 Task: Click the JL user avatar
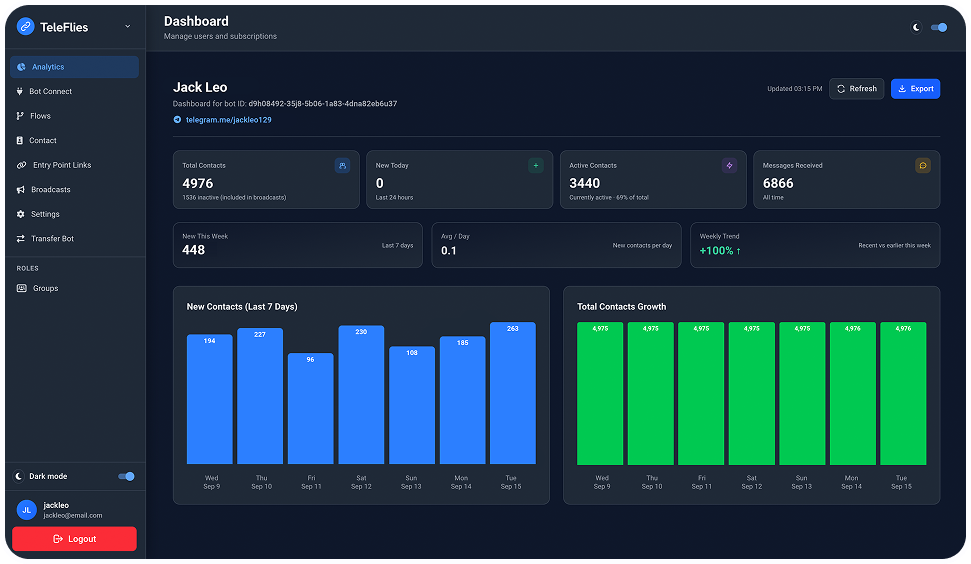pos(27,510)
